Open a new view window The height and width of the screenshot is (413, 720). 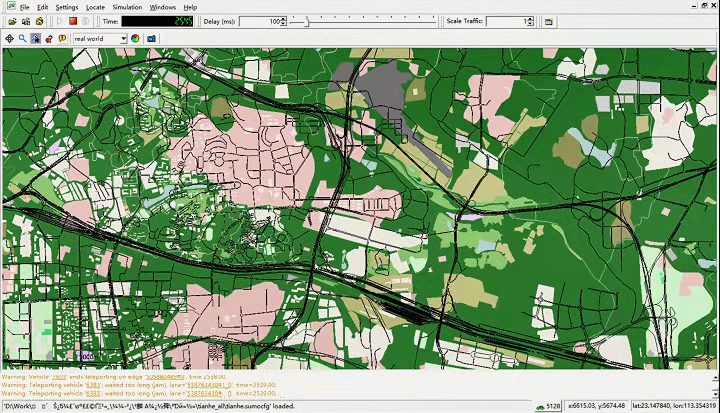tap(549, 22)
